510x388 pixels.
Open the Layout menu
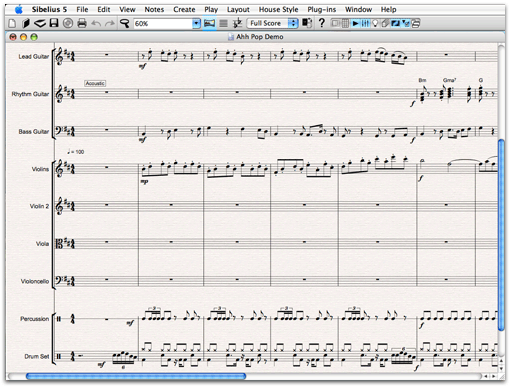click(x=238, y=9)
